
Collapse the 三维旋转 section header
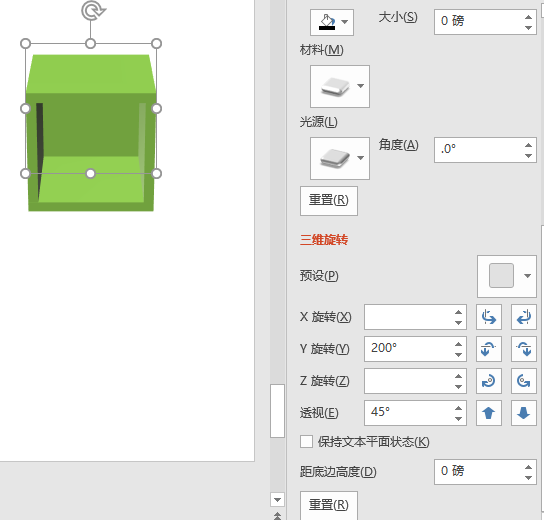tap(324, 240)
